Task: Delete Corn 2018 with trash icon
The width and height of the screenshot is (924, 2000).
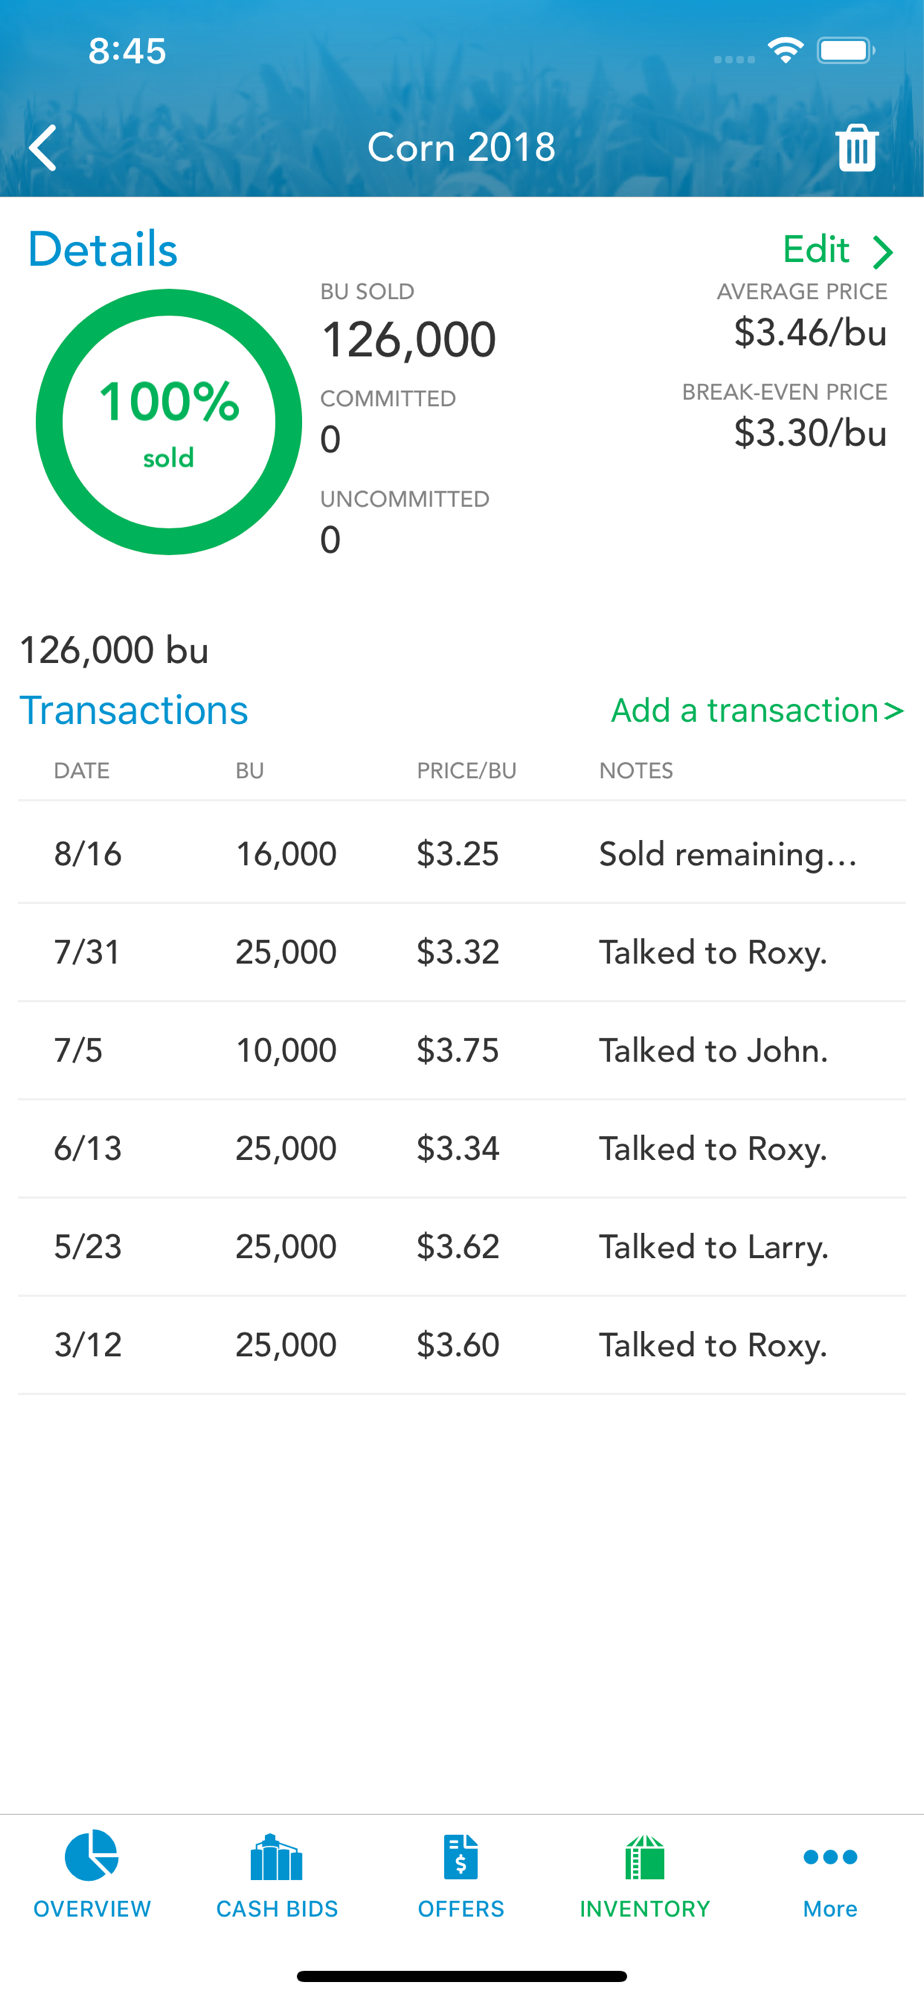Action: pyautogui.click(x=857, y=148)
